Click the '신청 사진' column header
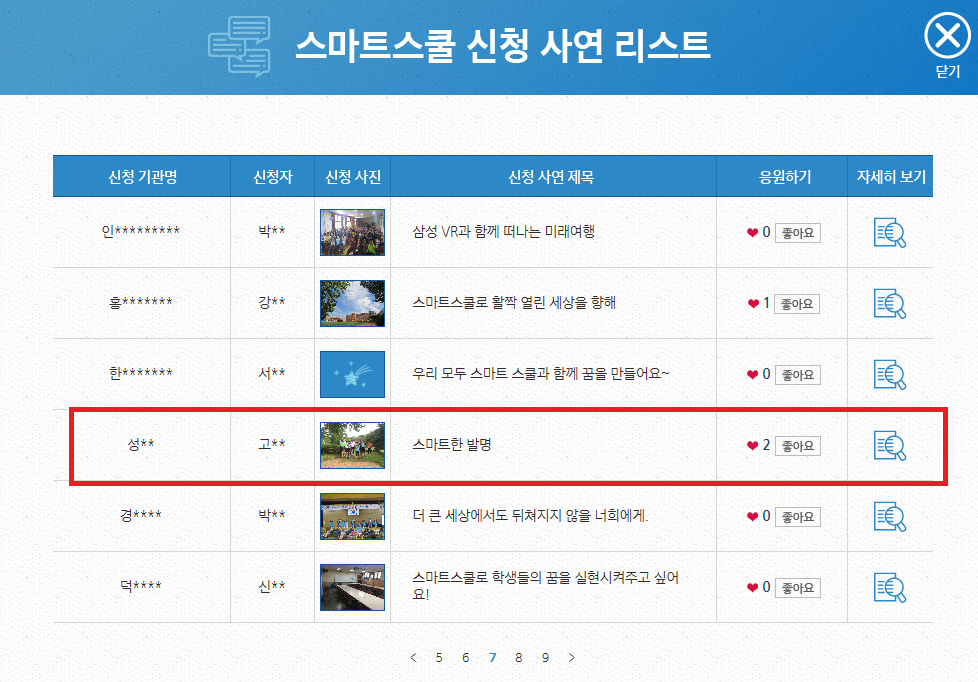This screenshot has height=682, width=978. pos(353,177)
